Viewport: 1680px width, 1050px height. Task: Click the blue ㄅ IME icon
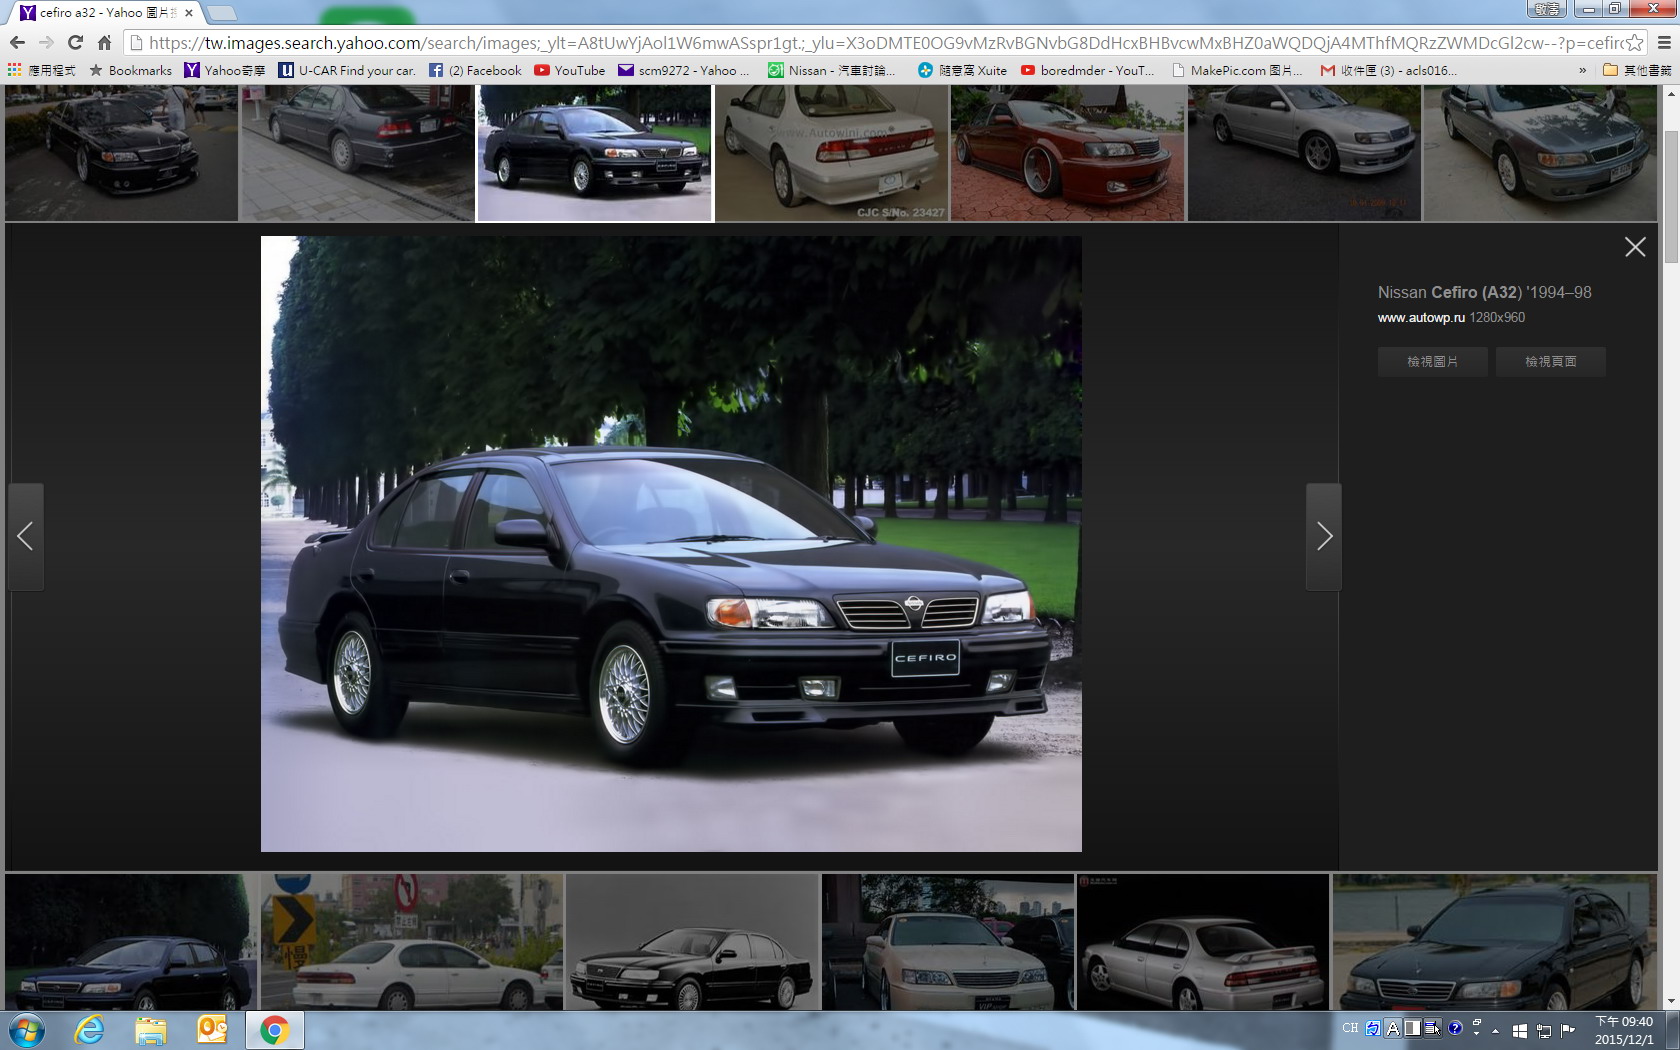1373,1028
